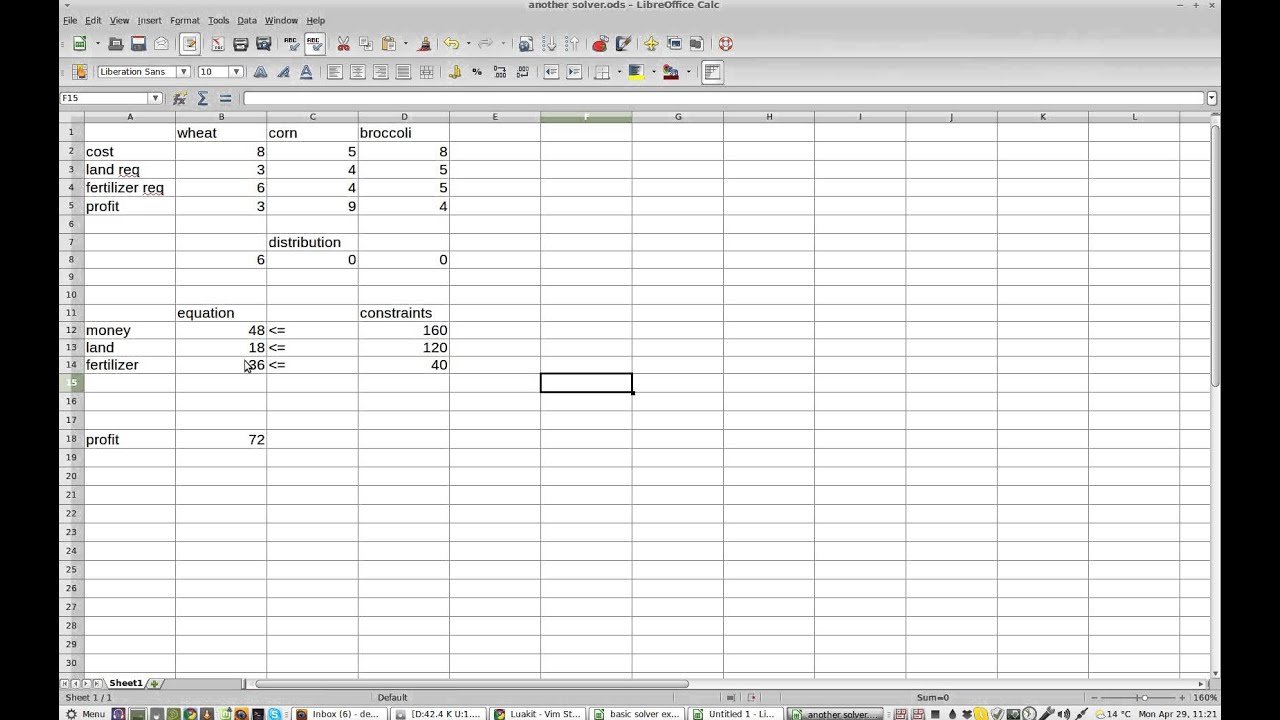Align cell text left

click(x=334, y=72)
